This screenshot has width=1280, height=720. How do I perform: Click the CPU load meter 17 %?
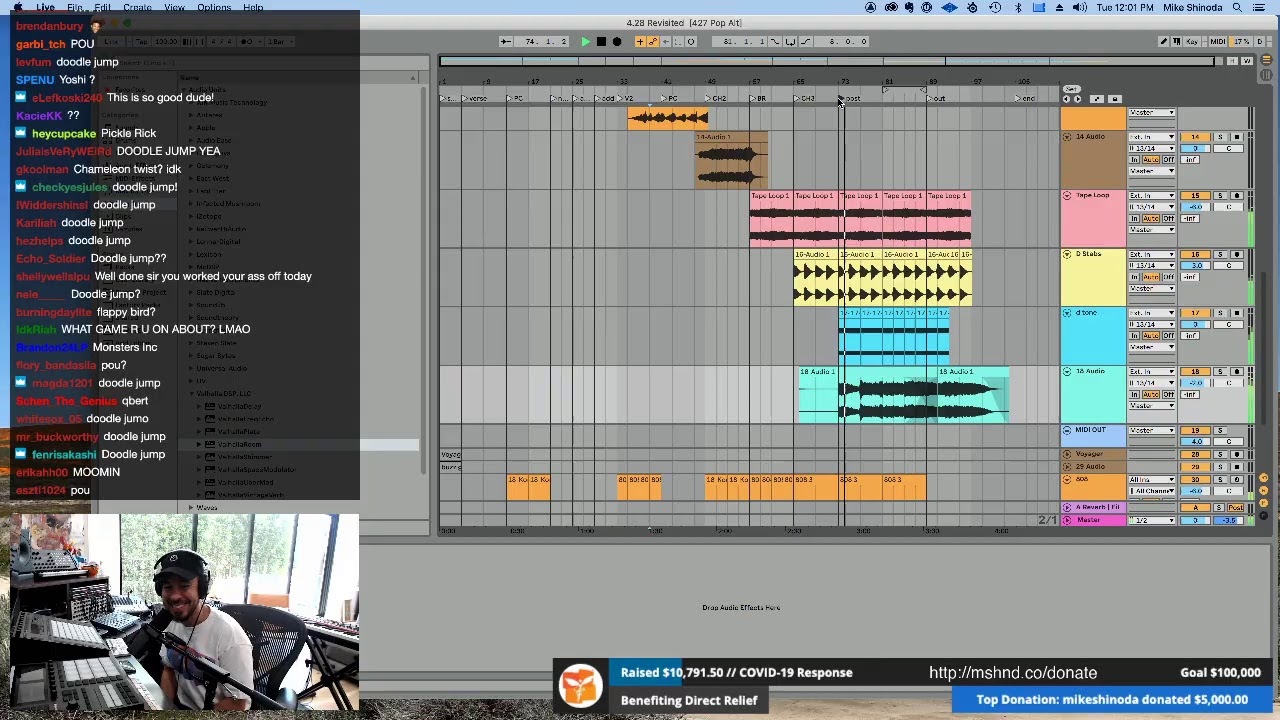pos(1241,41)
